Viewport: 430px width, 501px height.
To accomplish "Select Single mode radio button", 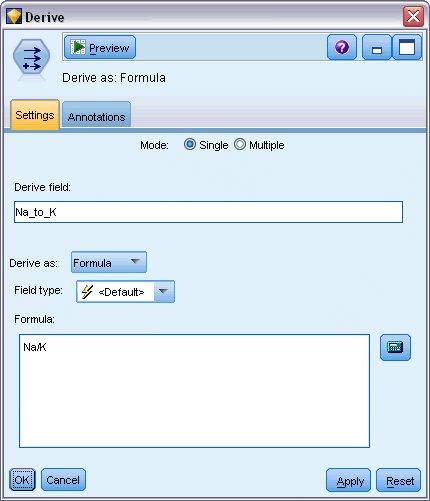I will (x=190, y=145).
